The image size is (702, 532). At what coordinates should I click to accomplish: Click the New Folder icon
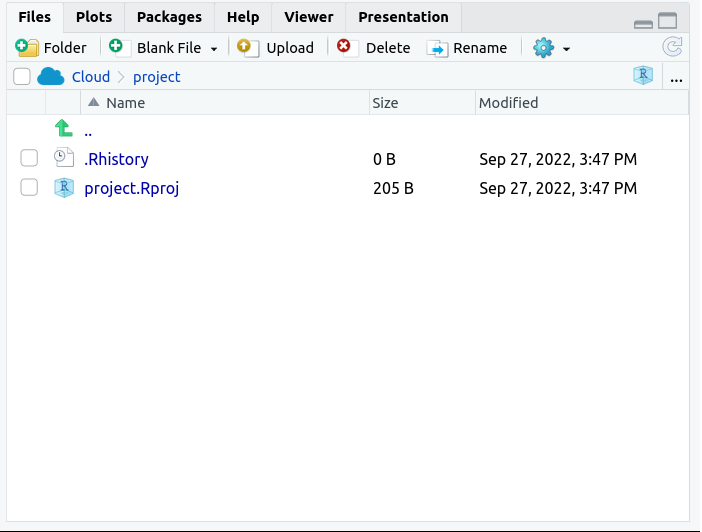[27, 47]
